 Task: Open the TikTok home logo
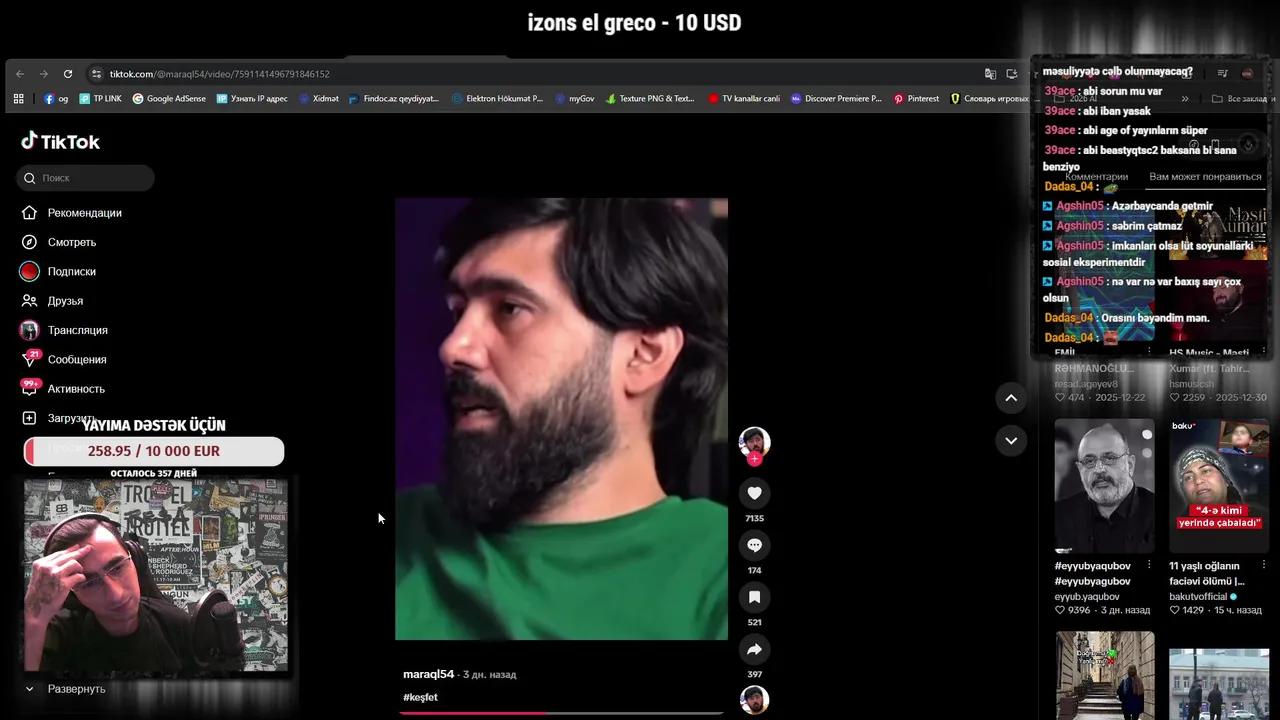pyautogui.click(x=60, y=141)
